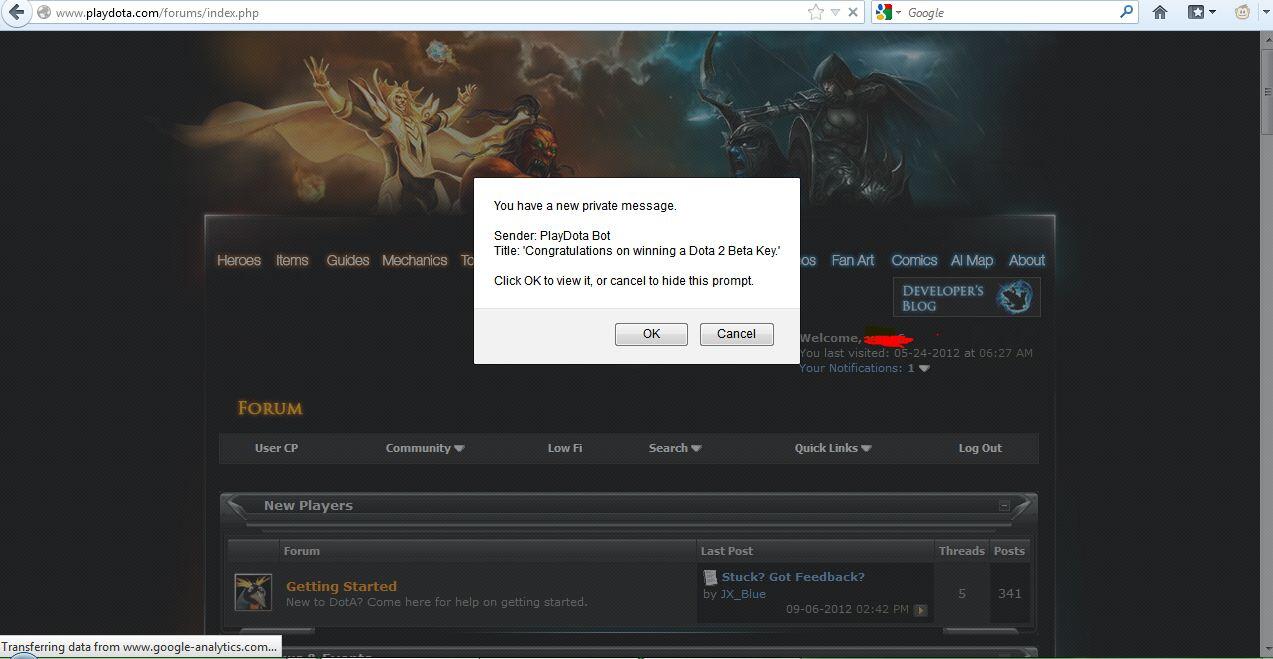Click the smiley face toolbar icon
Image resolution: width=1273 pixels, height=659 pixels.
tap(1243, 12)
